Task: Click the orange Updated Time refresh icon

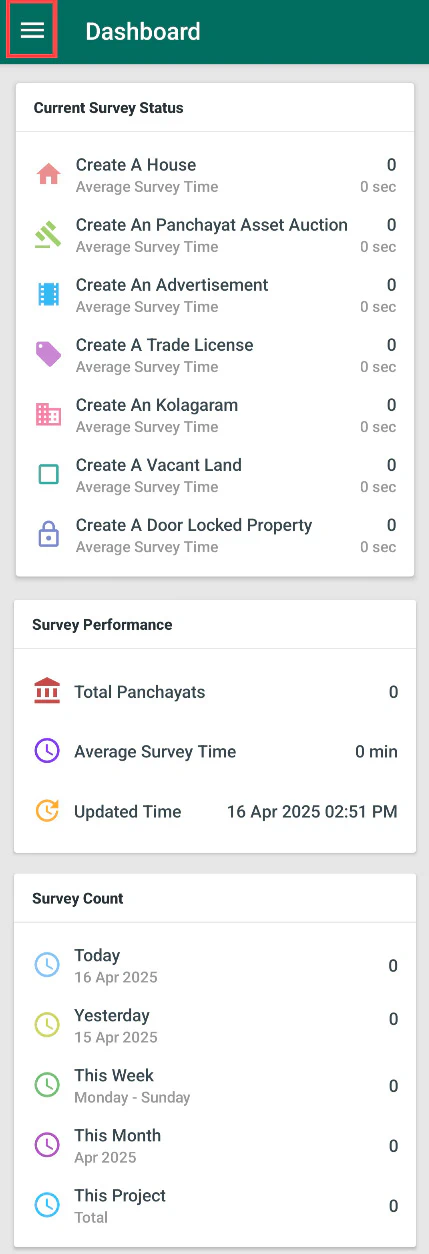Action: (x=47, y=811)
